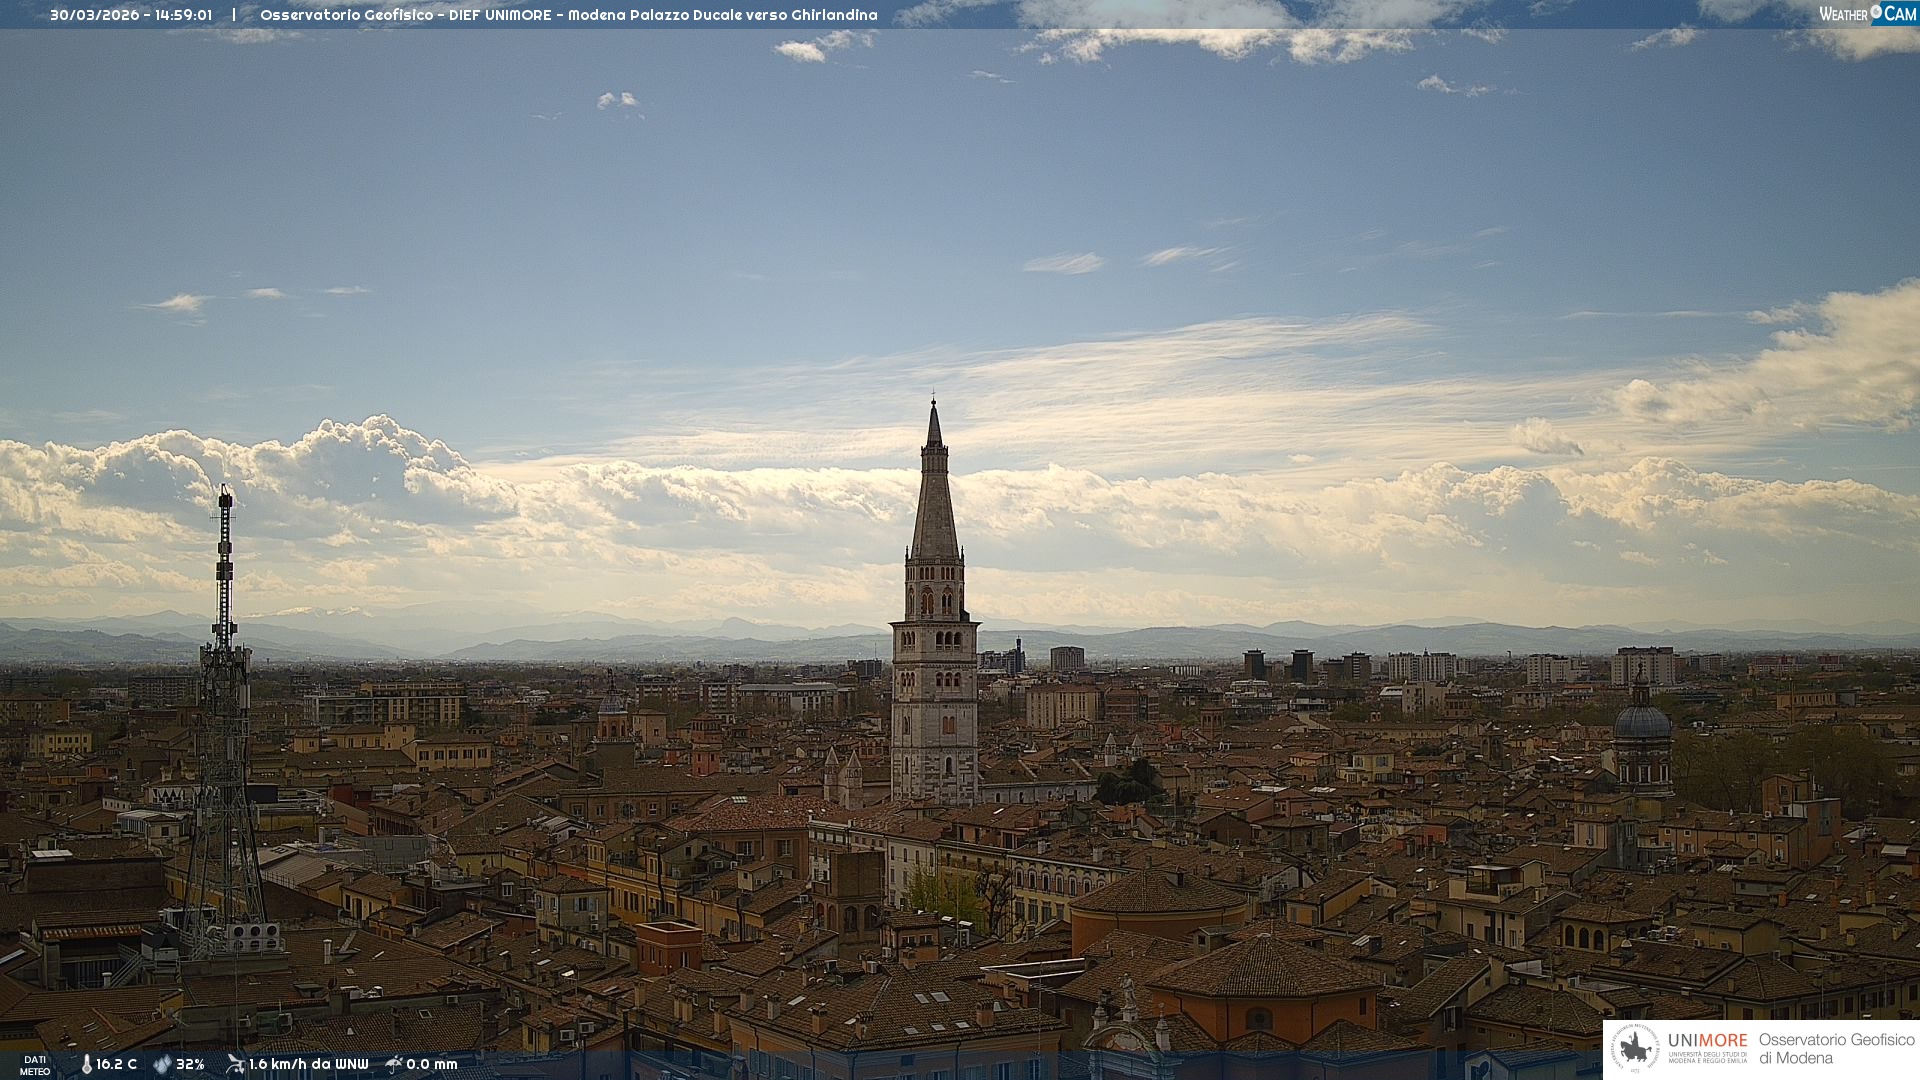Click the Università degli Studi subtitle text
This screenshot has width=1920, height=1080.
tap(1707, 1057)
